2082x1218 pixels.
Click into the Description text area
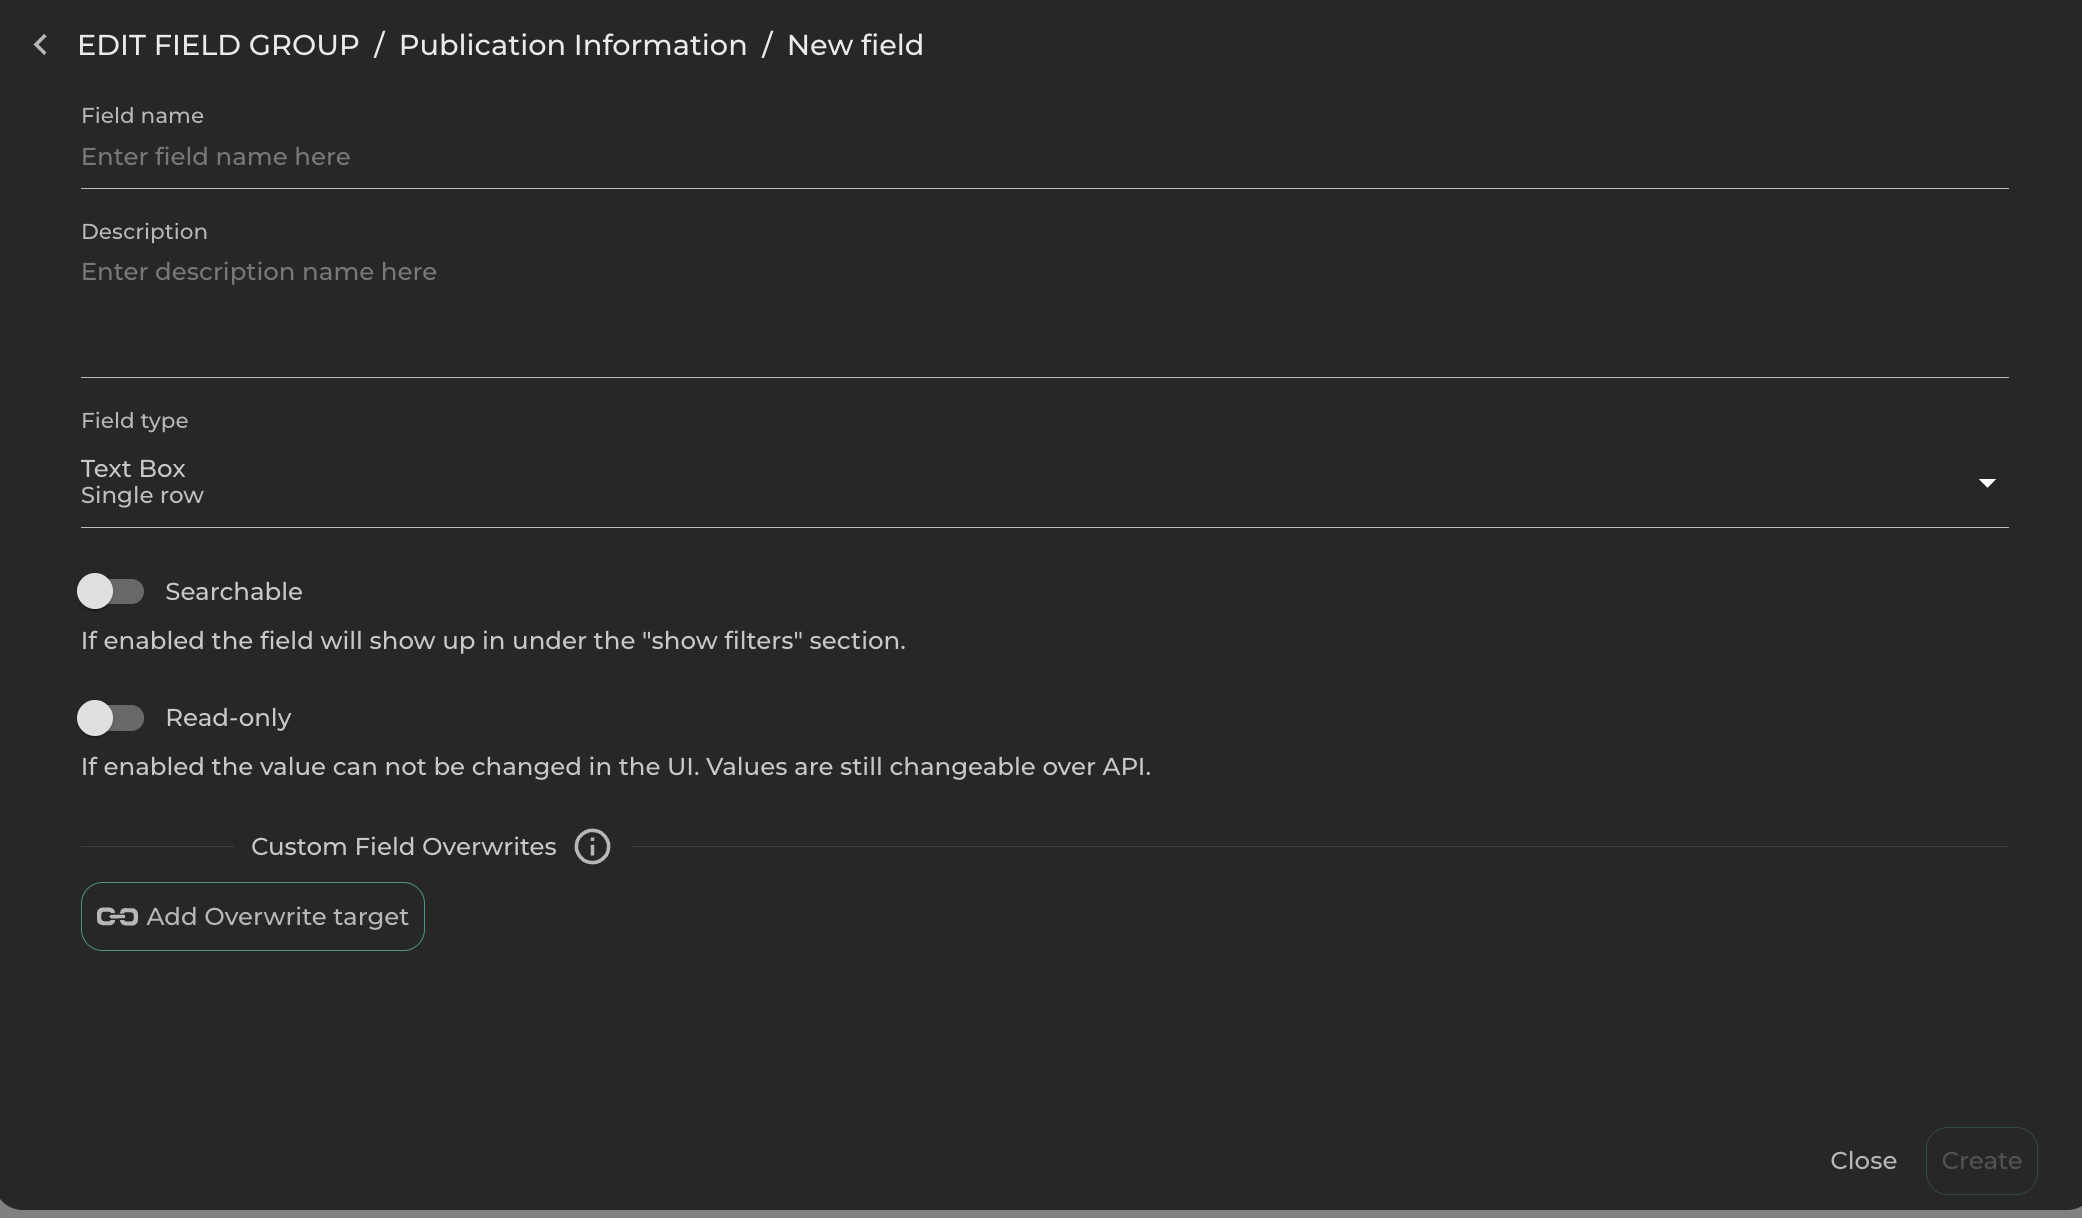[1044, 310]
